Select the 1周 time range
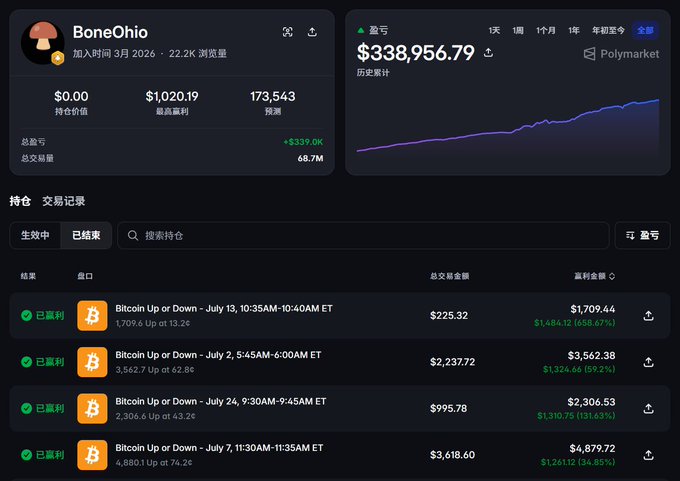This screenshot has width=680, height=481. point(518,30)
